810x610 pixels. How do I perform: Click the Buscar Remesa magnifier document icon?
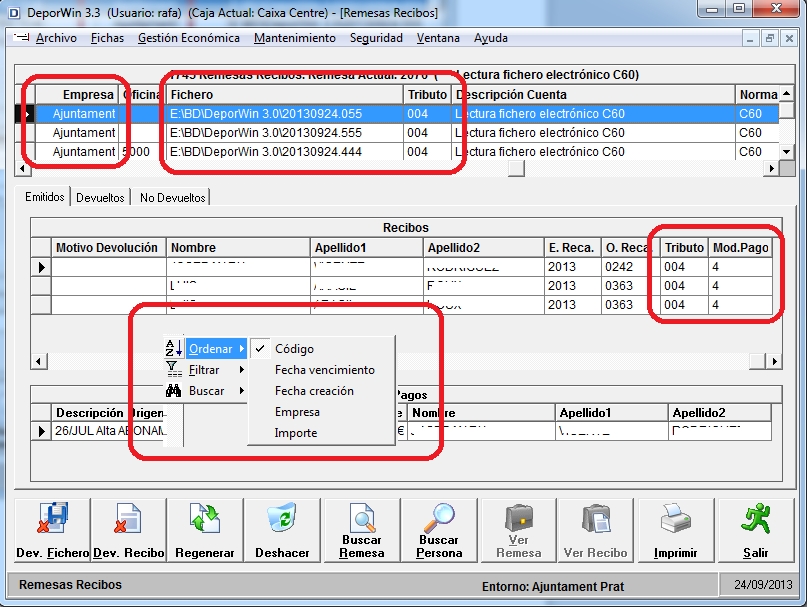362,518
